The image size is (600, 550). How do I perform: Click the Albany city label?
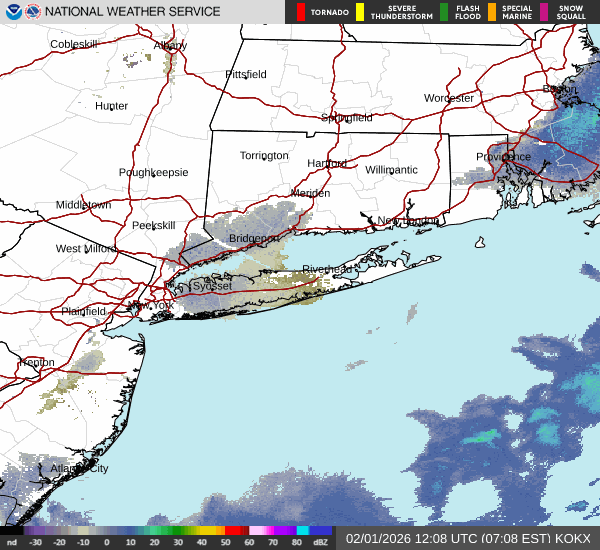tap(170, 46)
